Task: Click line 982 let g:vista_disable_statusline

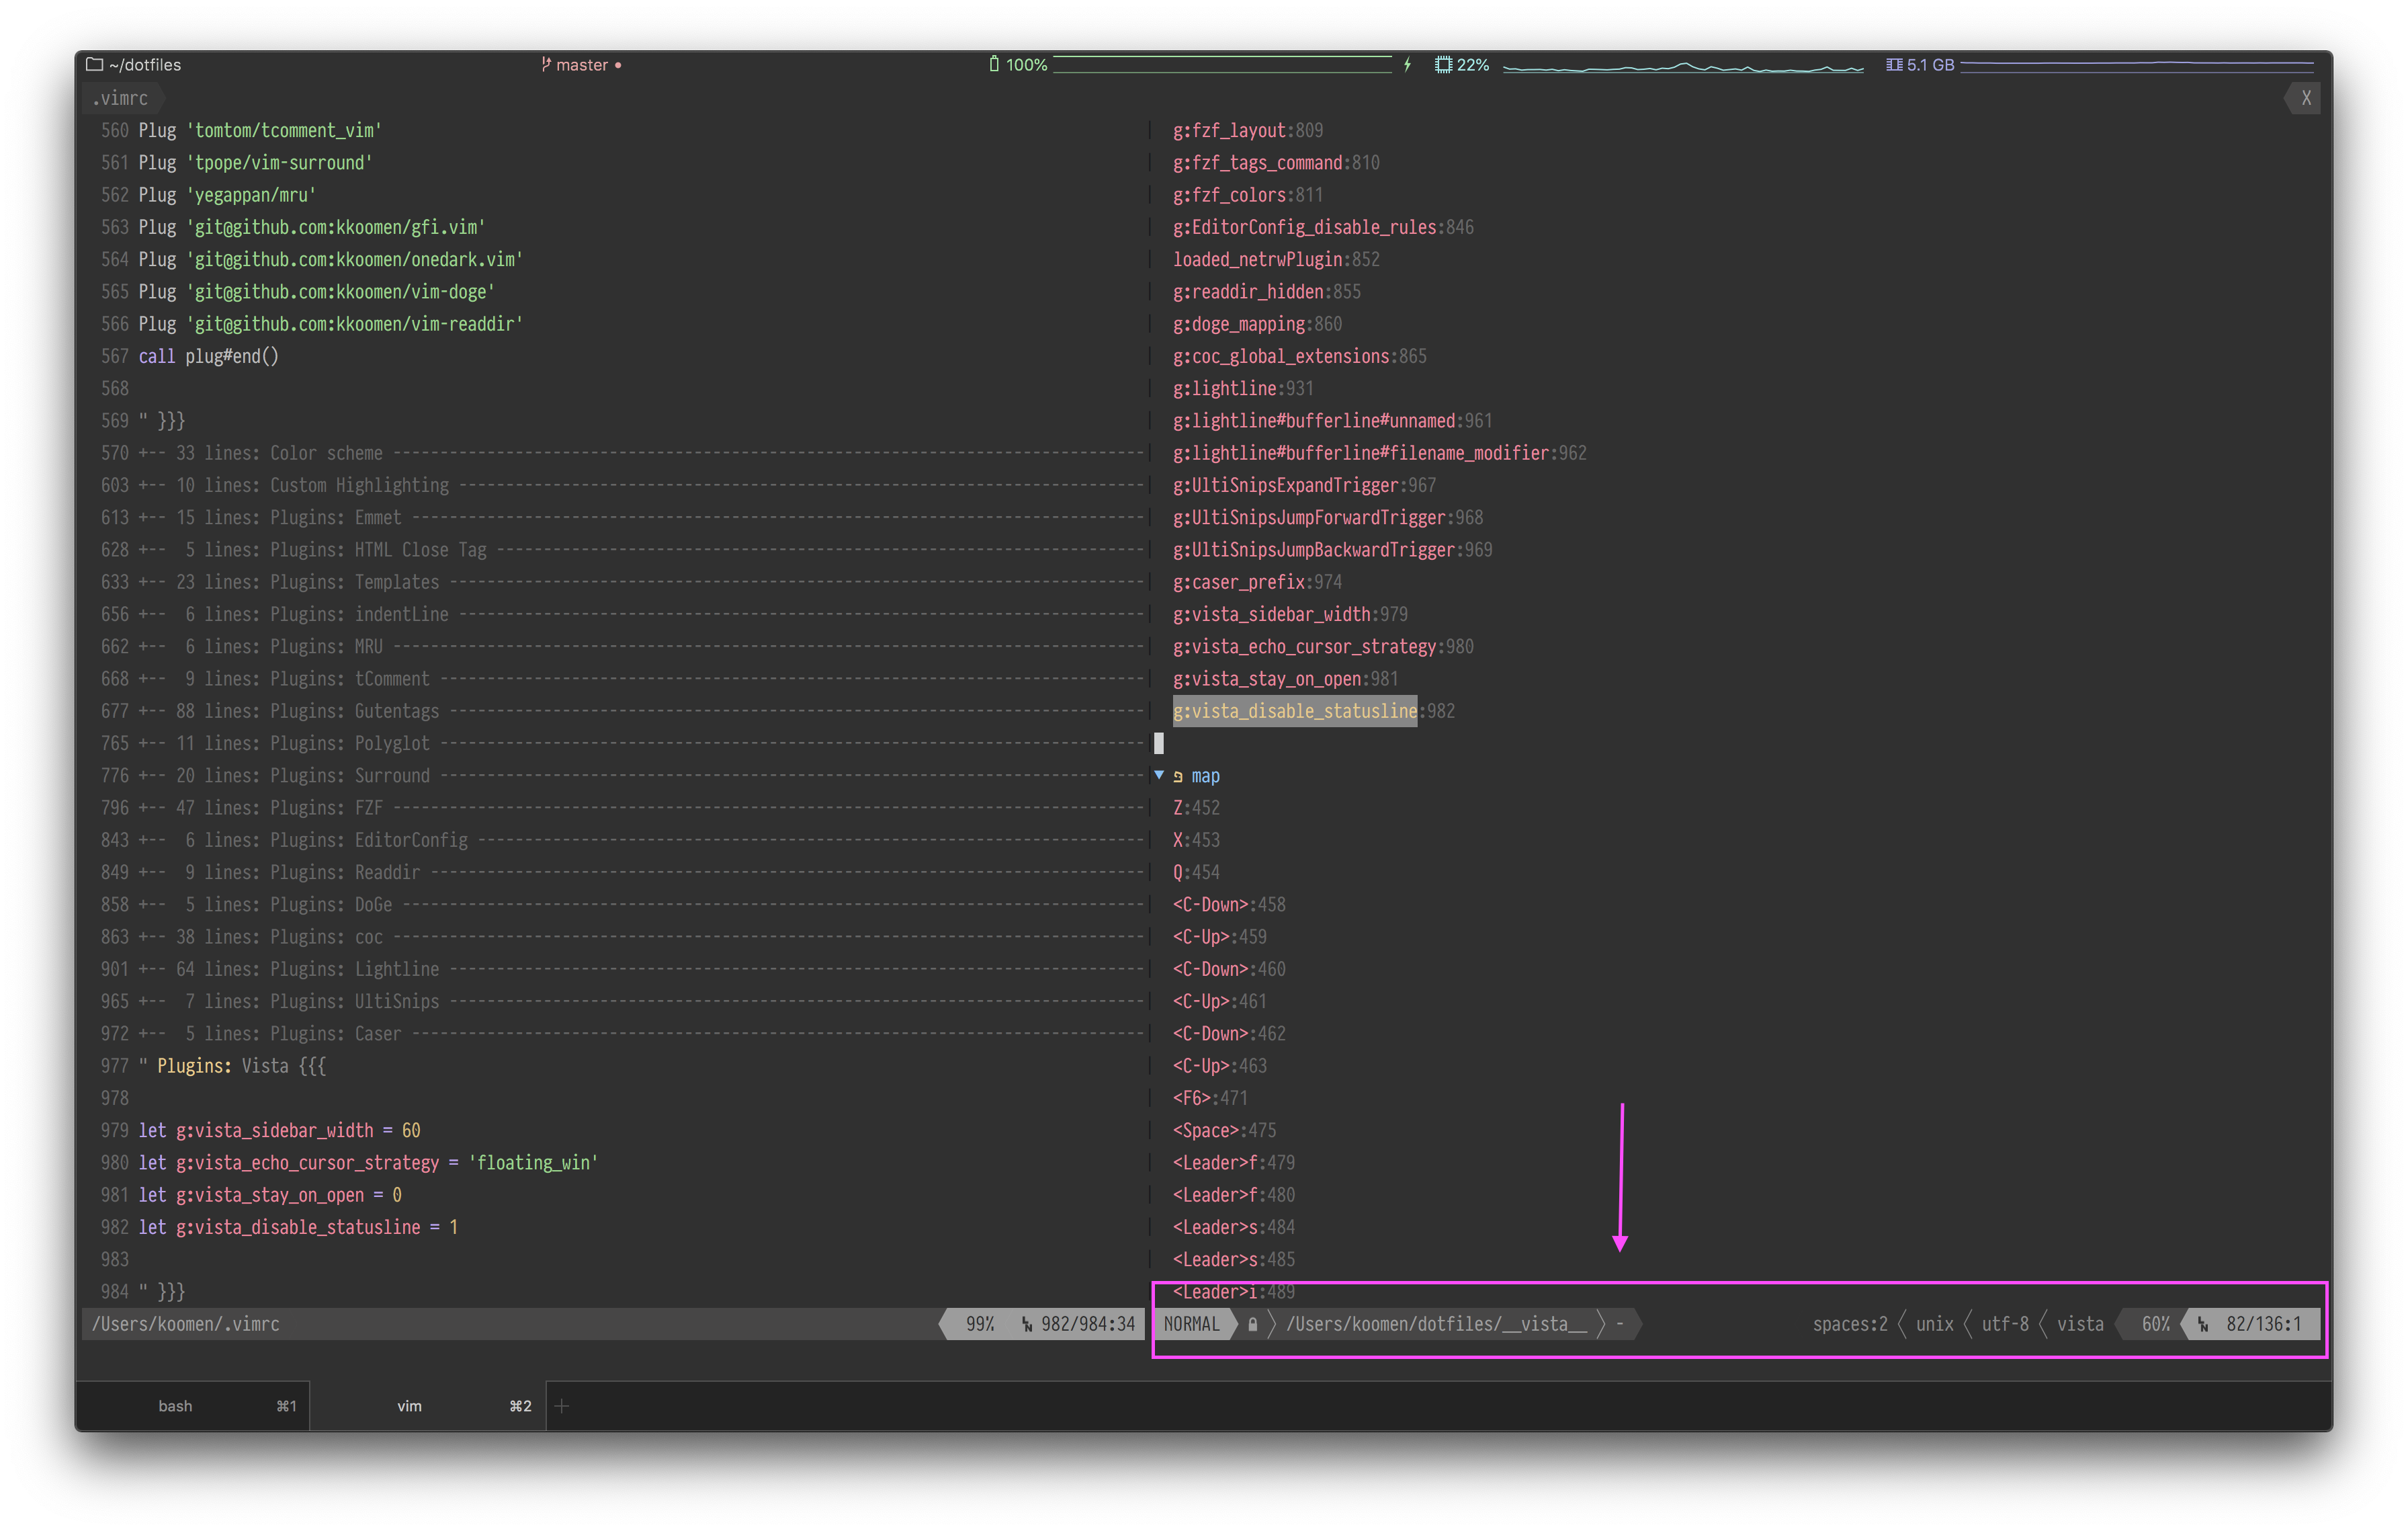Action: tap(298, 1227)
